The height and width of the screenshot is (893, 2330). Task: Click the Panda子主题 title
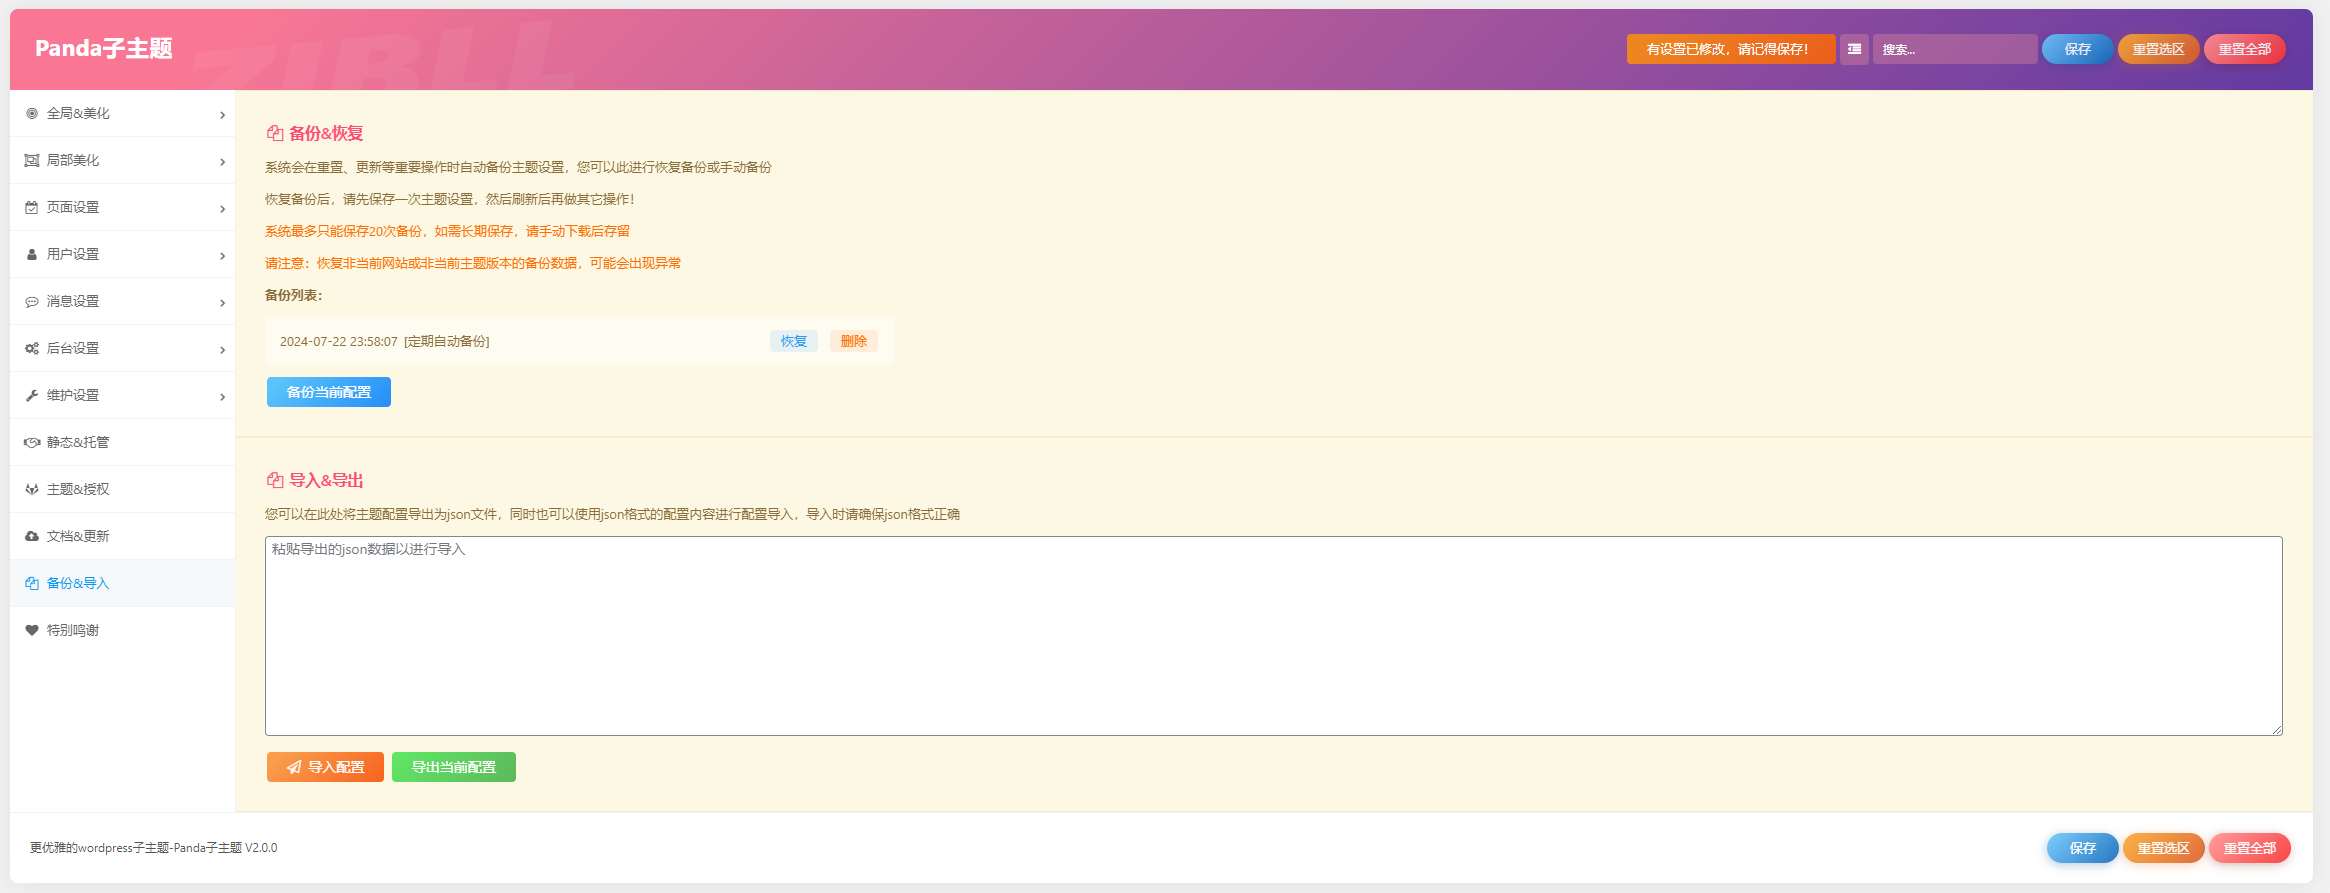[104, 48]
